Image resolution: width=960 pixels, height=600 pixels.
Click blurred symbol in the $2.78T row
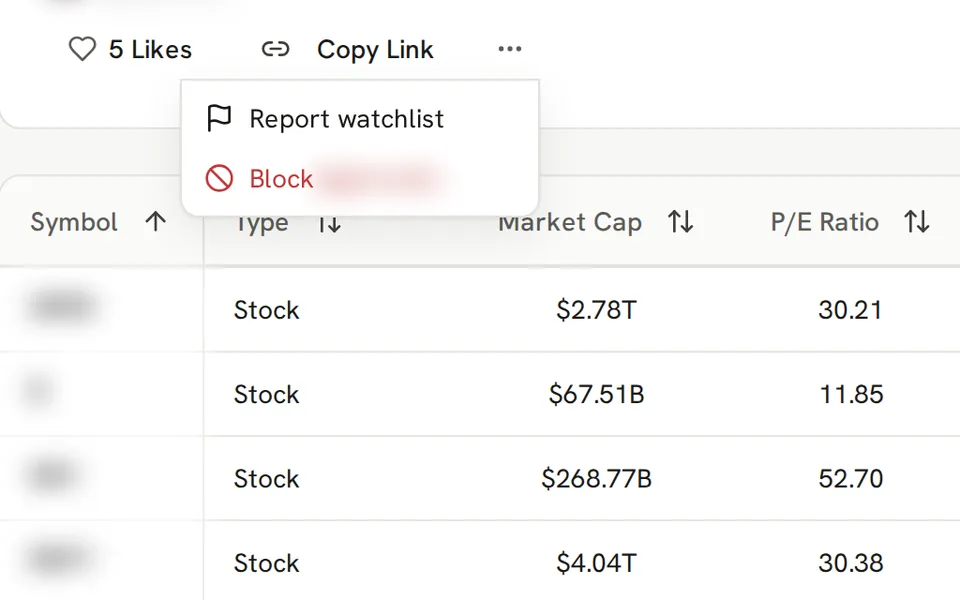(61, 306)
